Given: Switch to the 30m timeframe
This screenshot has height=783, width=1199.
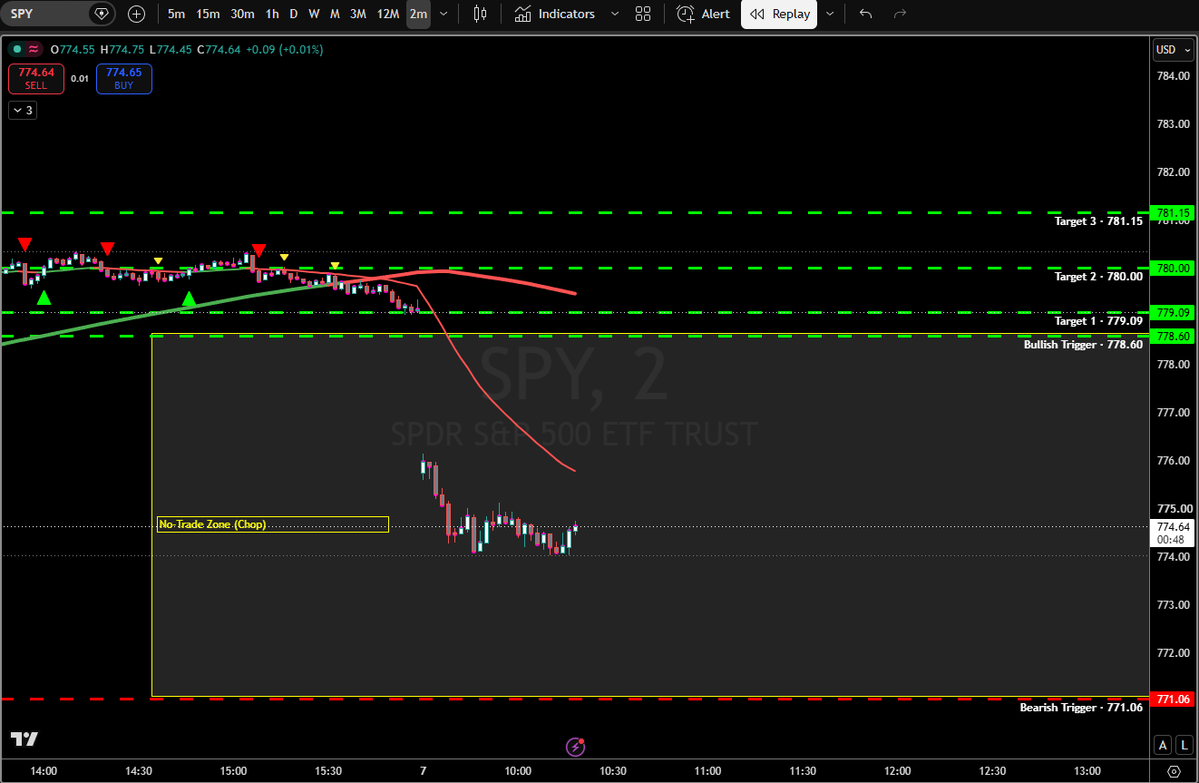Looking at the screenshot, I should click(242, 14).
